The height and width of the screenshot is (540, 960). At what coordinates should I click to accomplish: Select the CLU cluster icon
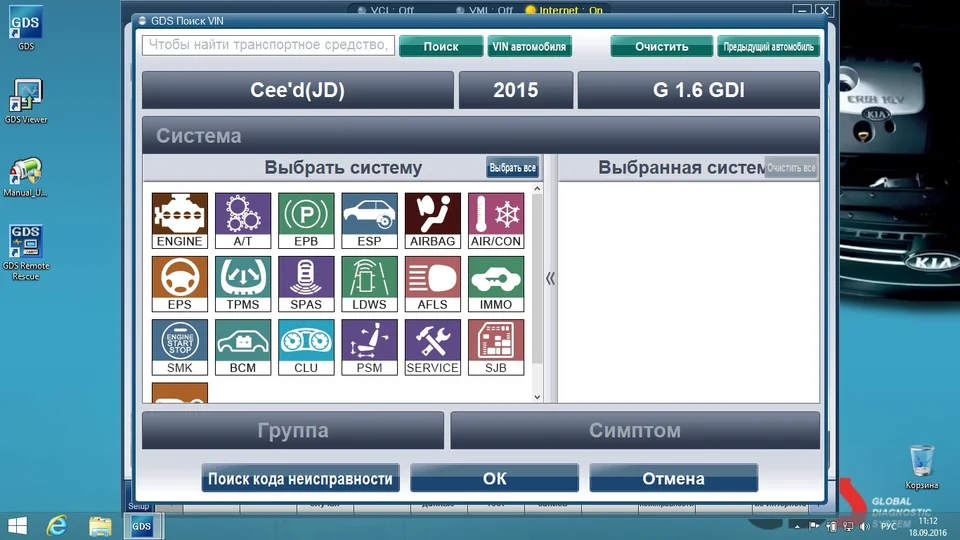click(306, 347)
